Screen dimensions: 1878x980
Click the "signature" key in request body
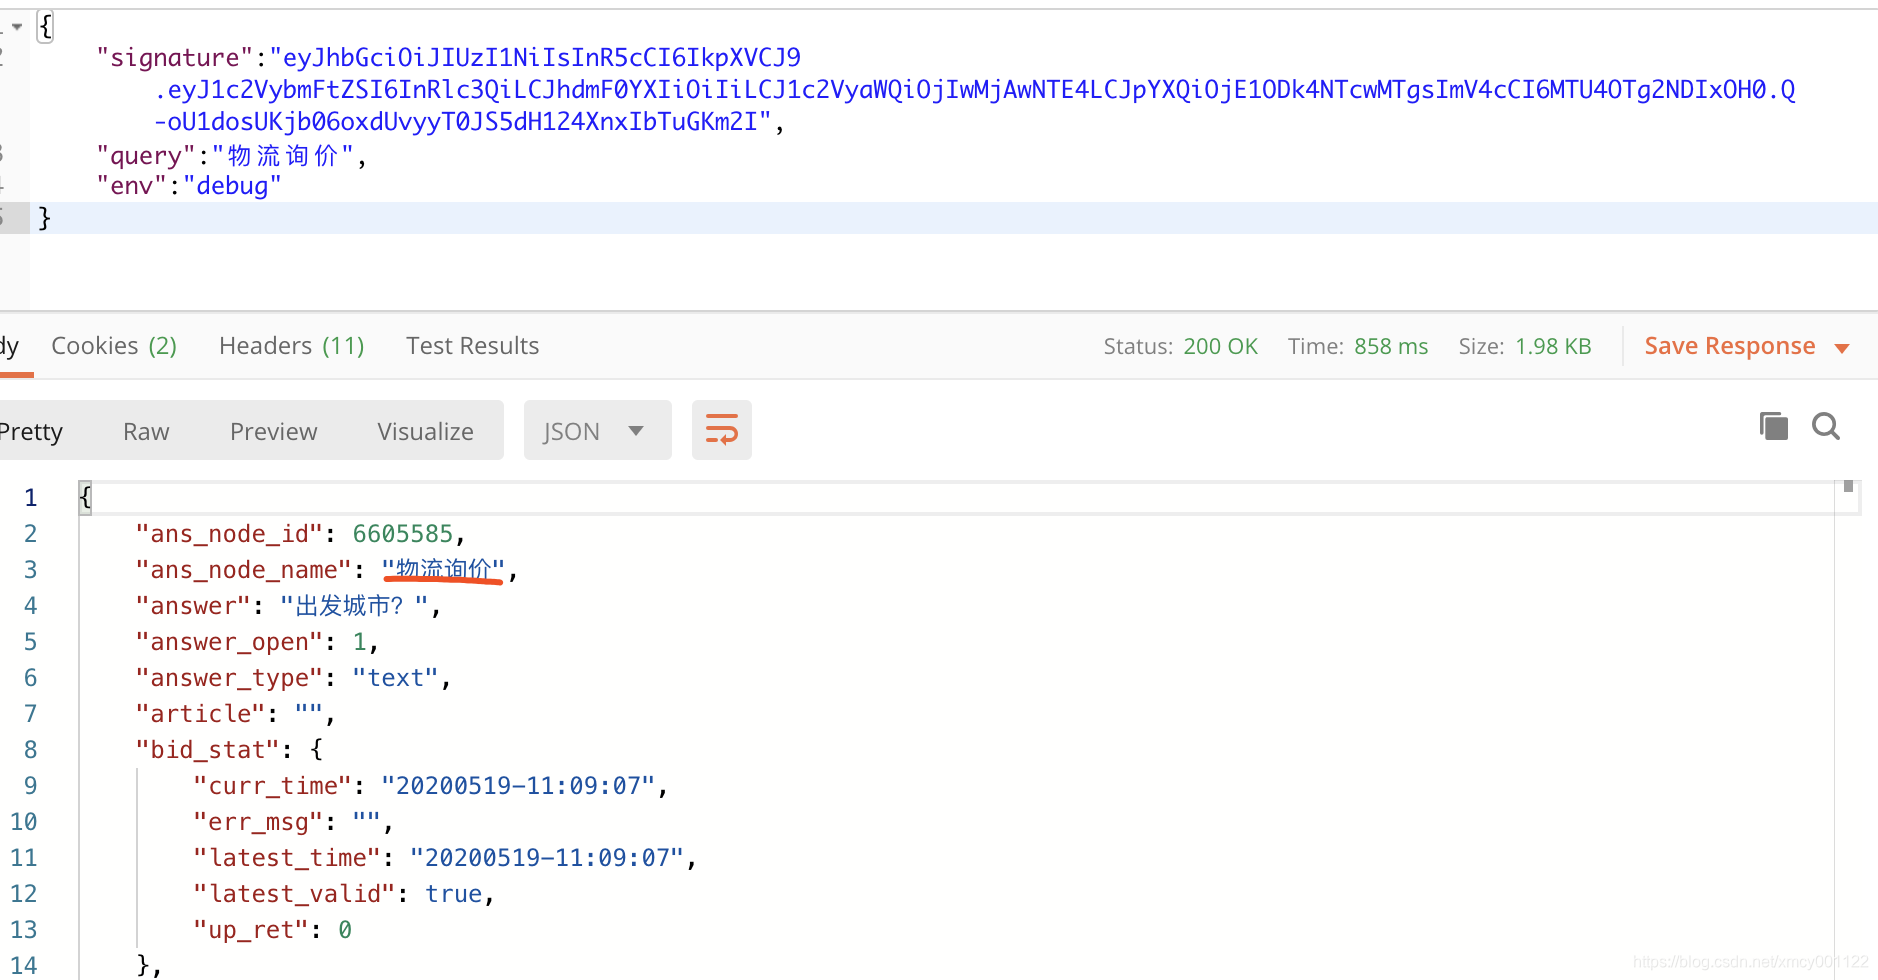(x=175, y=58)
